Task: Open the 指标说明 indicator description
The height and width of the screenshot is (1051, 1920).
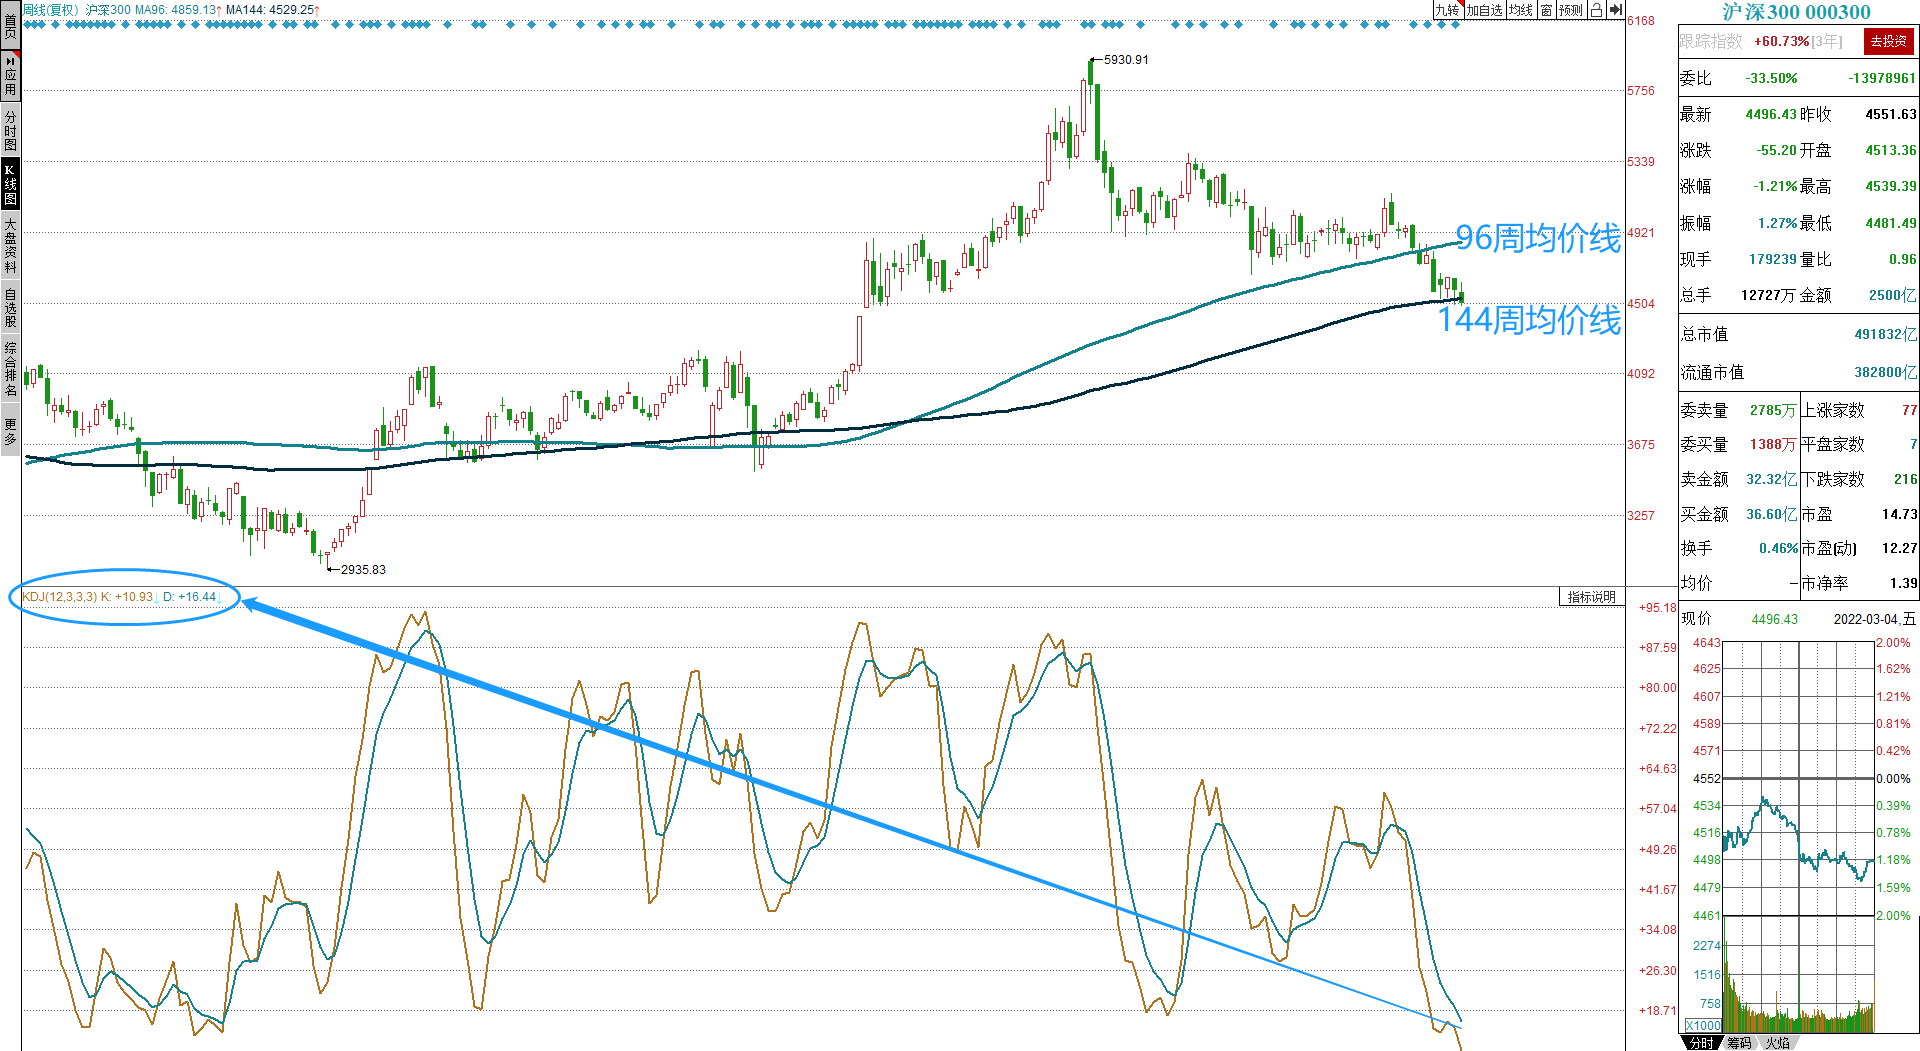Action: (x=1591, y=597)
